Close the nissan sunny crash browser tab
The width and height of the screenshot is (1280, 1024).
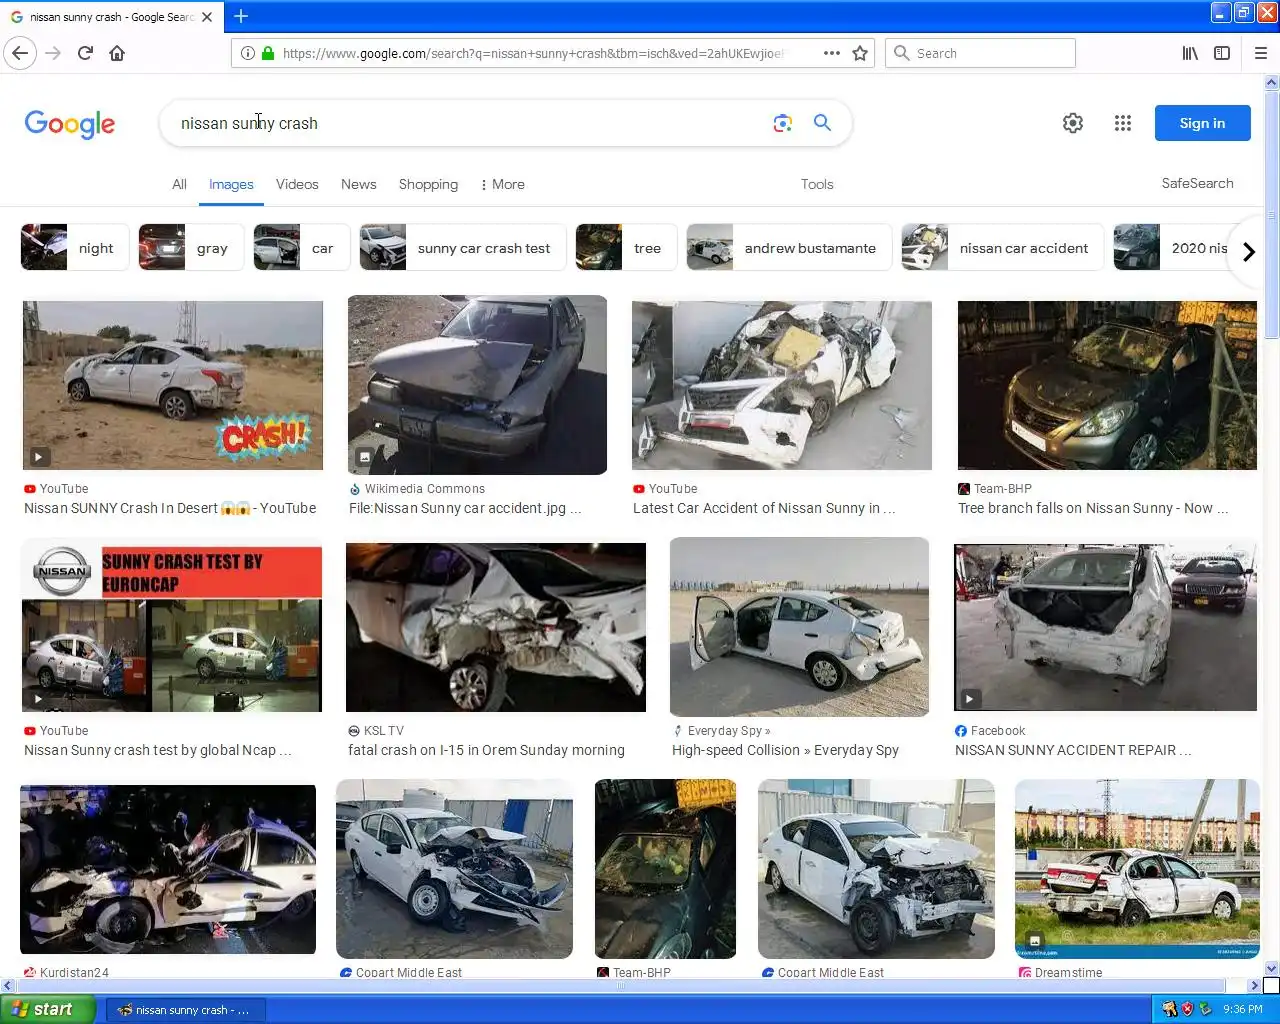click(x=207, y=17)
